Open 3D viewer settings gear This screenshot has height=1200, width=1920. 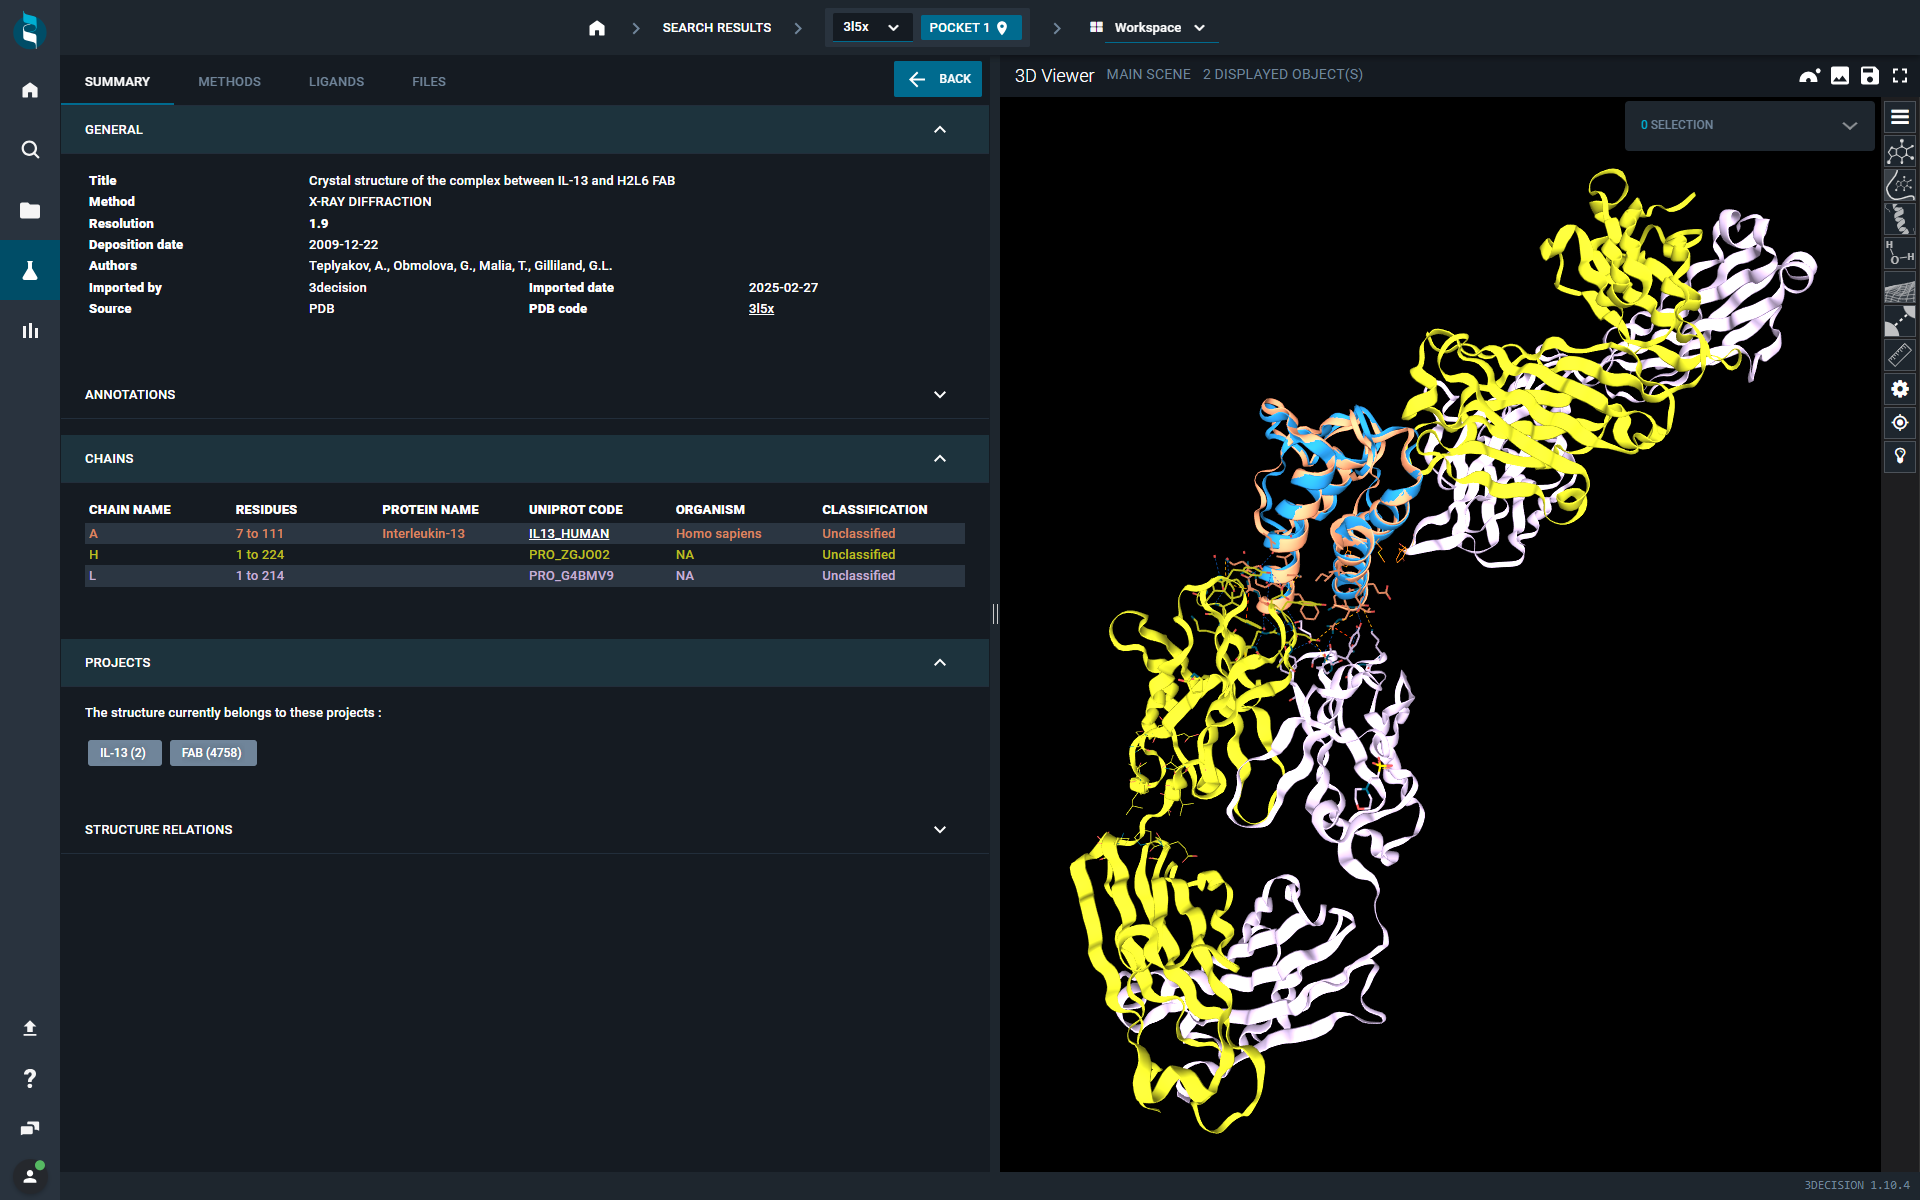(x=1899, y=389)
